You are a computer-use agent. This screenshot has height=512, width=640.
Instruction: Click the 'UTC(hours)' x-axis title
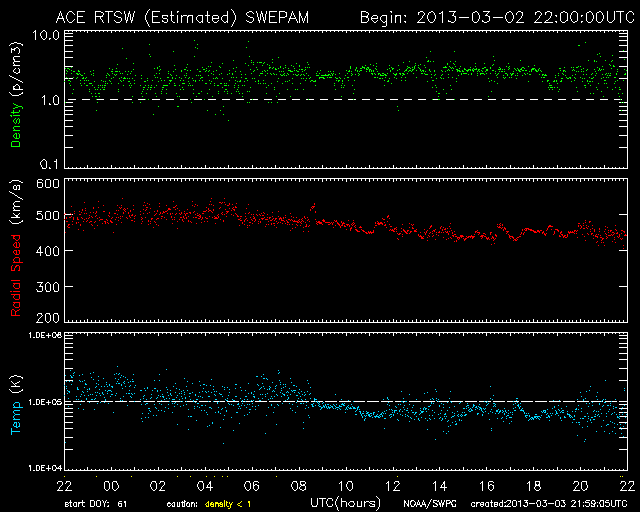345,503
